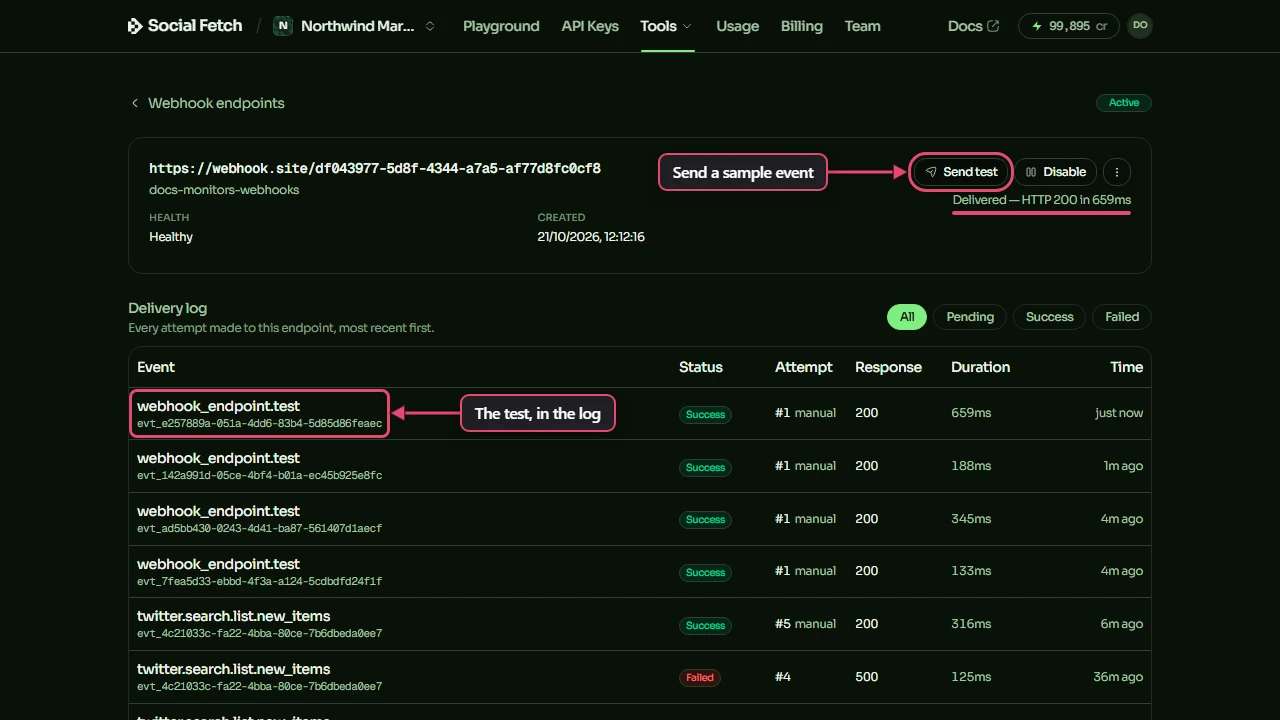Open the Team page

tap(863, 26)
